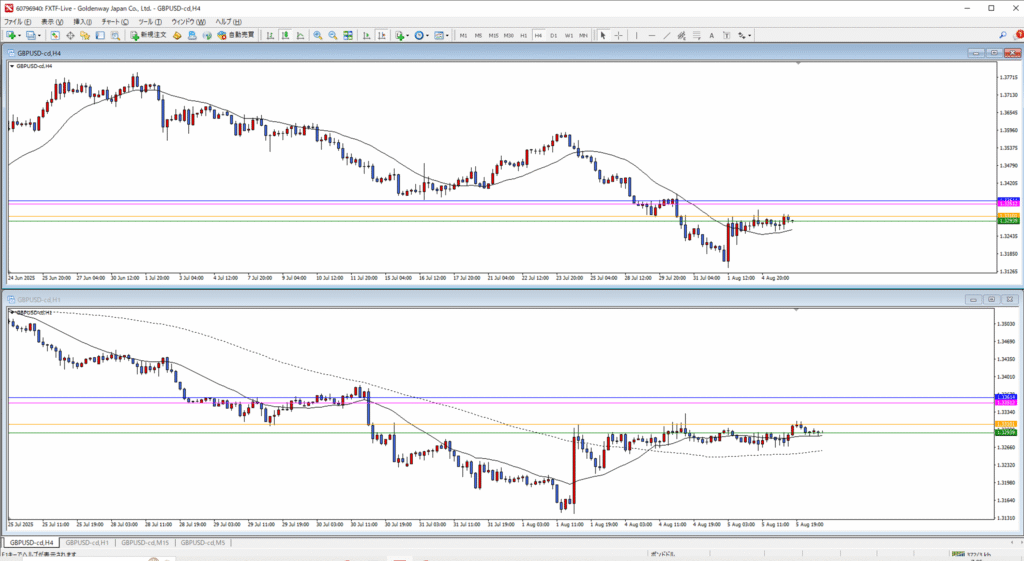Draw a vertical line
The image size is (1024, 561).
(636, 35)
